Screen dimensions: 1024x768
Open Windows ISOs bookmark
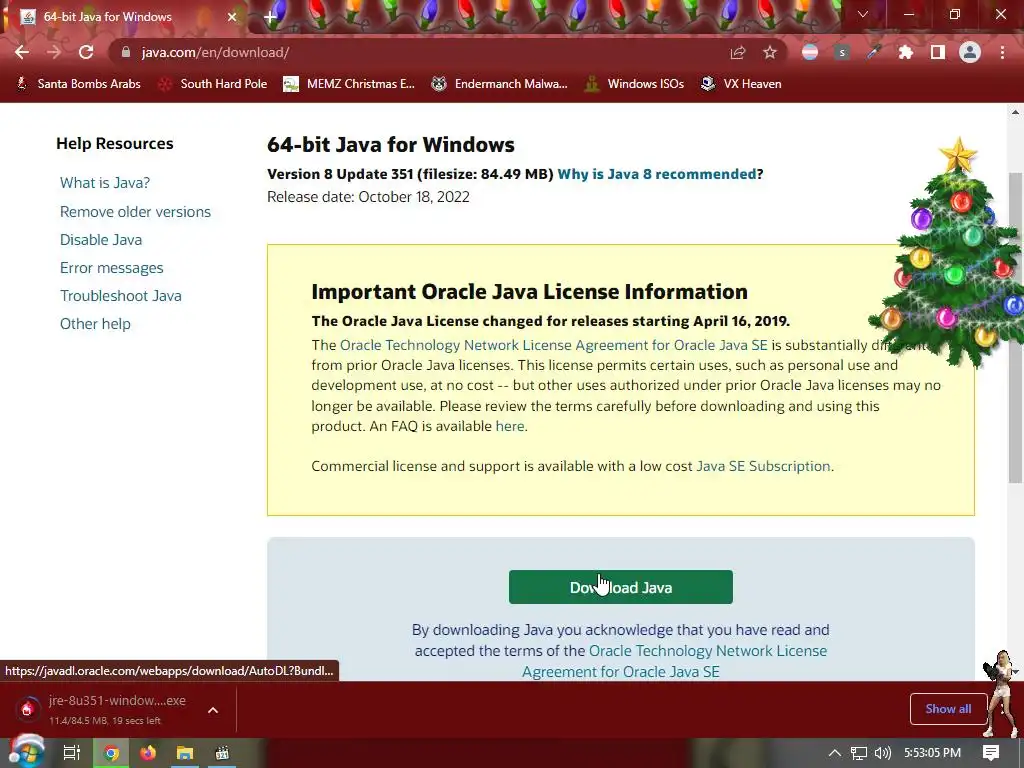[x=634, y=84]
